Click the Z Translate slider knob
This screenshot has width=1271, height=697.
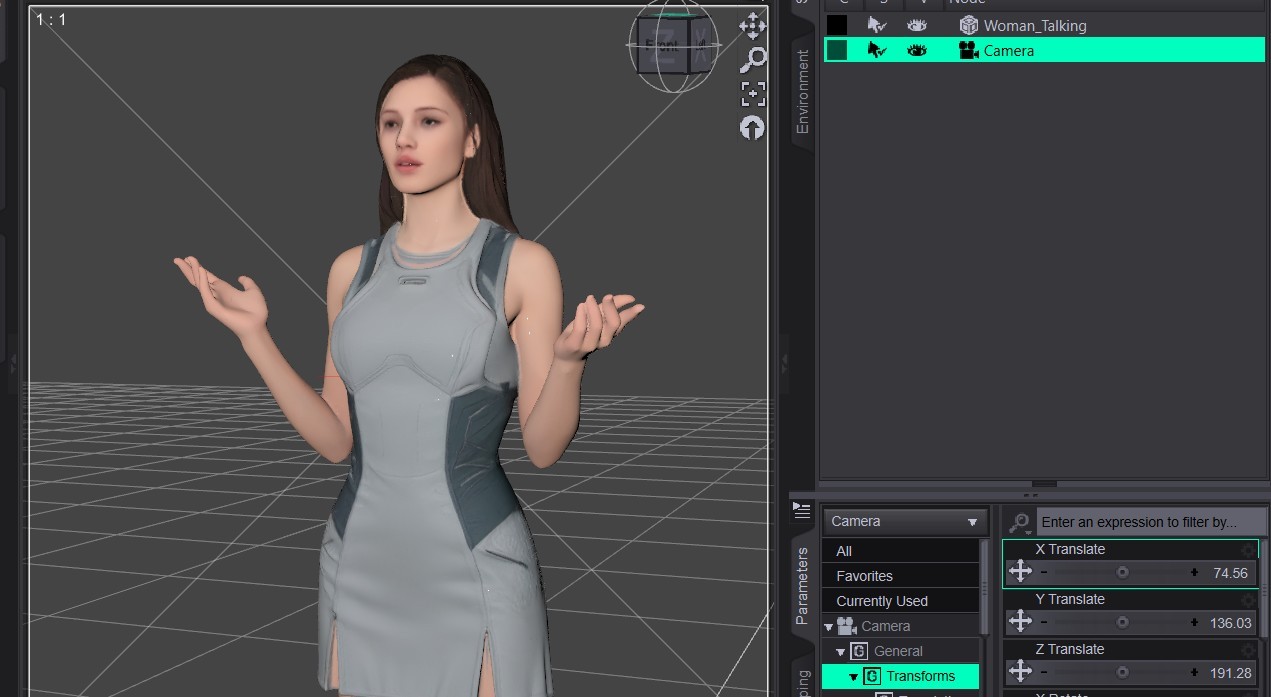click(1122, 672)
